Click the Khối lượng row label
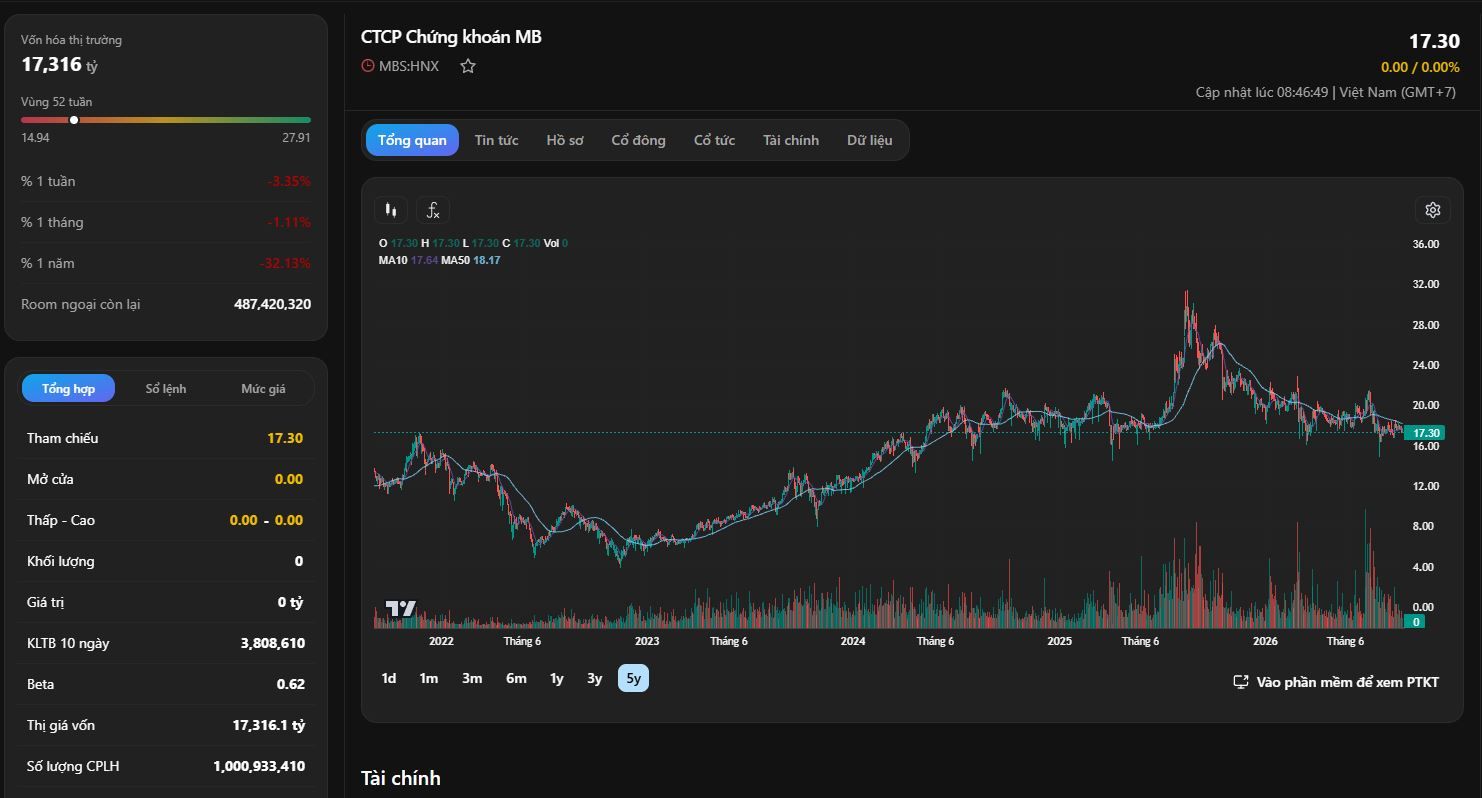The width and height of the screenshot is (1482, 798). (61, 561)
